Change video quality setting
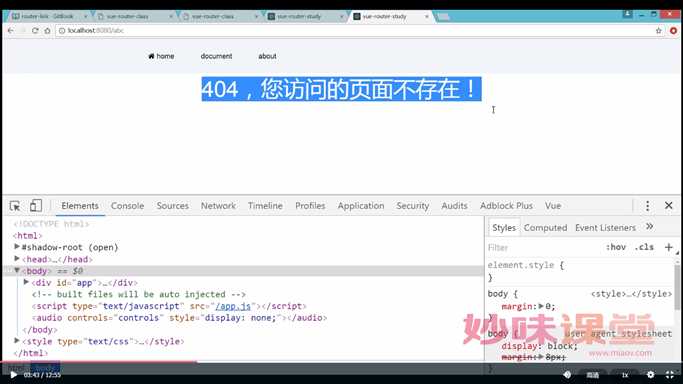 592,375
